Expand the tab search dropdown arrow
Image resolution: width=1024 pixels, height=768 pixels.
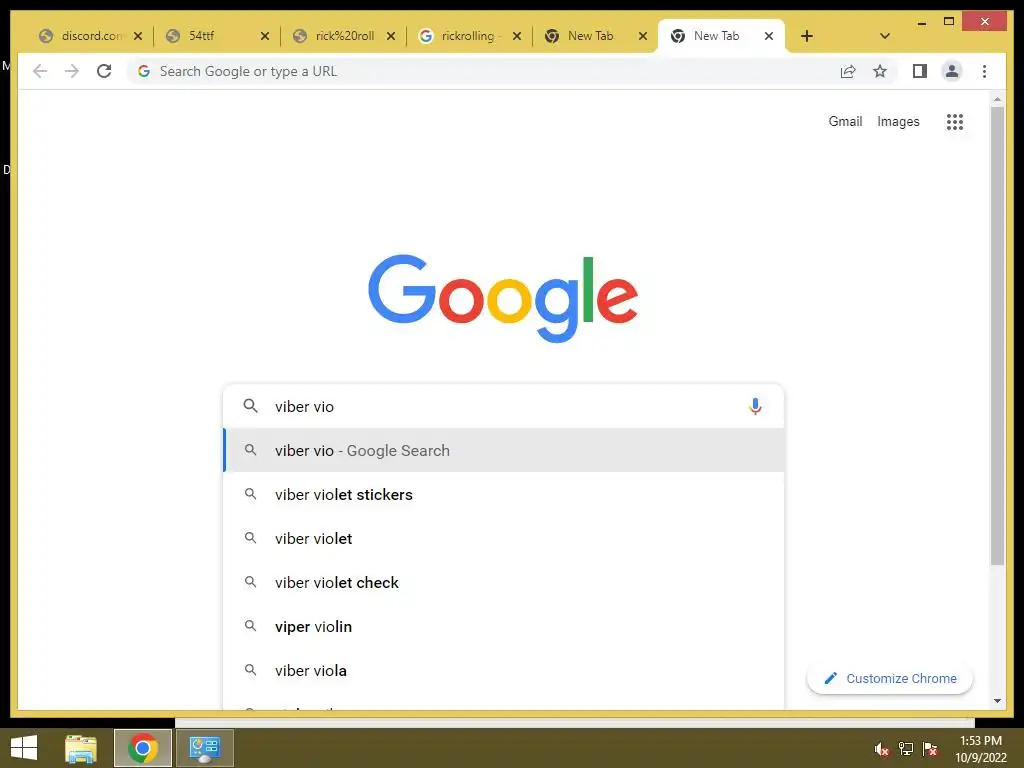(x=885, y=36)
